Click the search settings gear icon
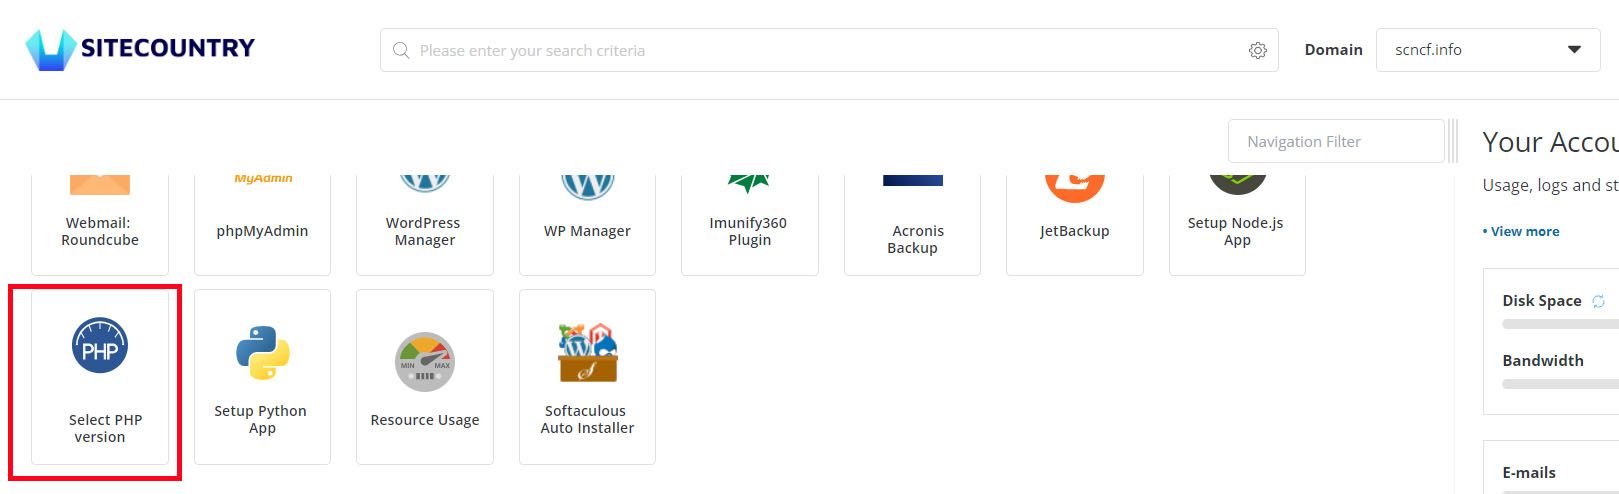The image size is (1619, 494). 1258,50
